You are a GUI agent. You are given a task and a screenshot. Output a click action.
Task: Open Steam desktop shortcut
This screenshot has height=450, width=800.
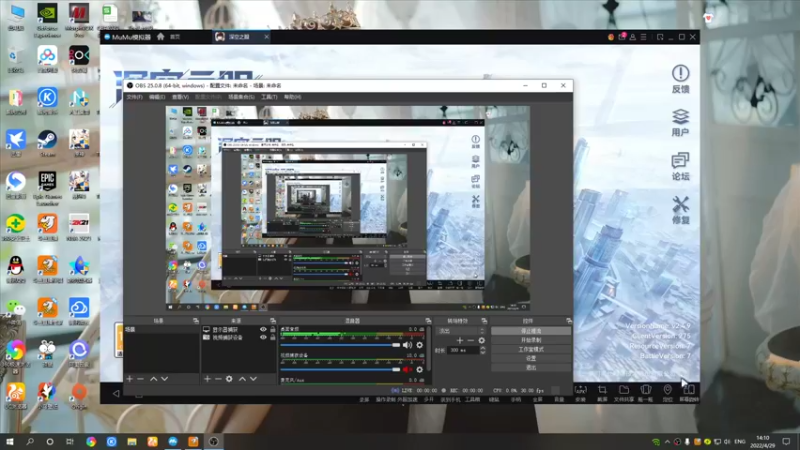47,143
